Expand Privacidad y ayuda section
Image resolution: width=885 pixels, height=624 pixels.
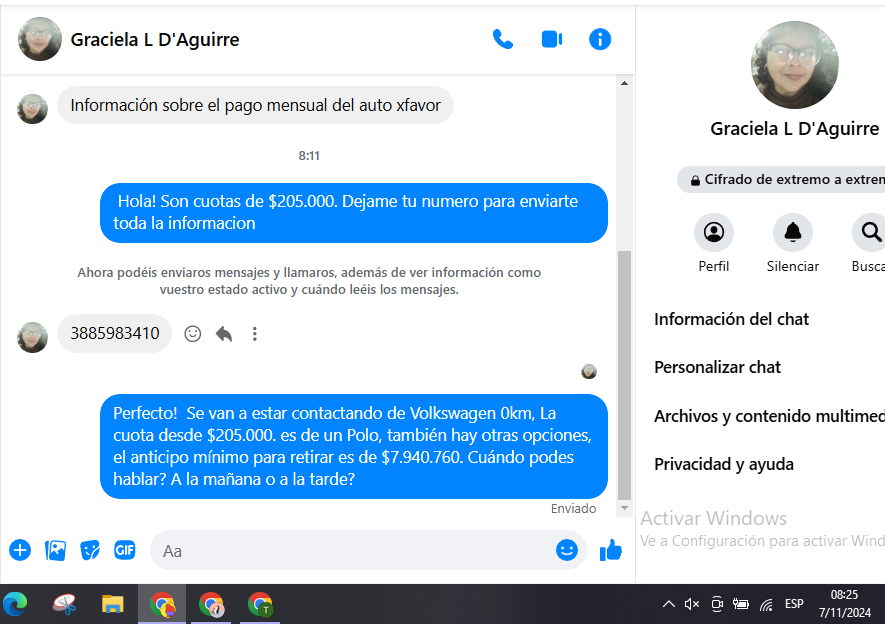pos(724,464)
